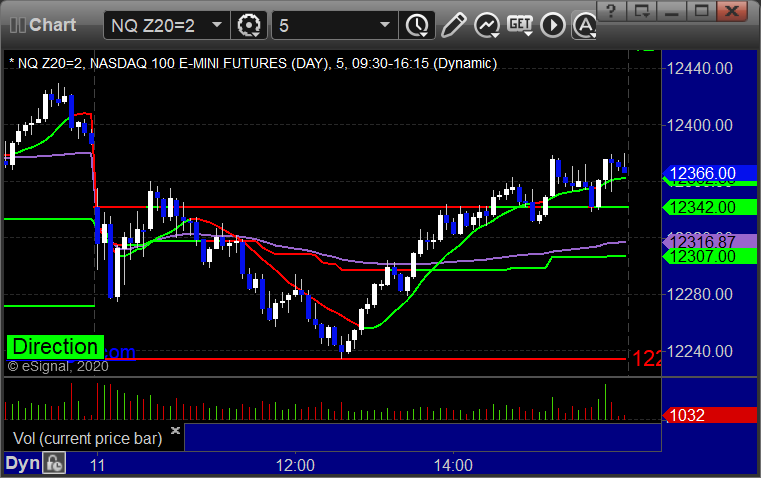This screenshot has height=478, width=761.
Task: Select the purple 12316.87 price tag
Action: tap(710, 241)
